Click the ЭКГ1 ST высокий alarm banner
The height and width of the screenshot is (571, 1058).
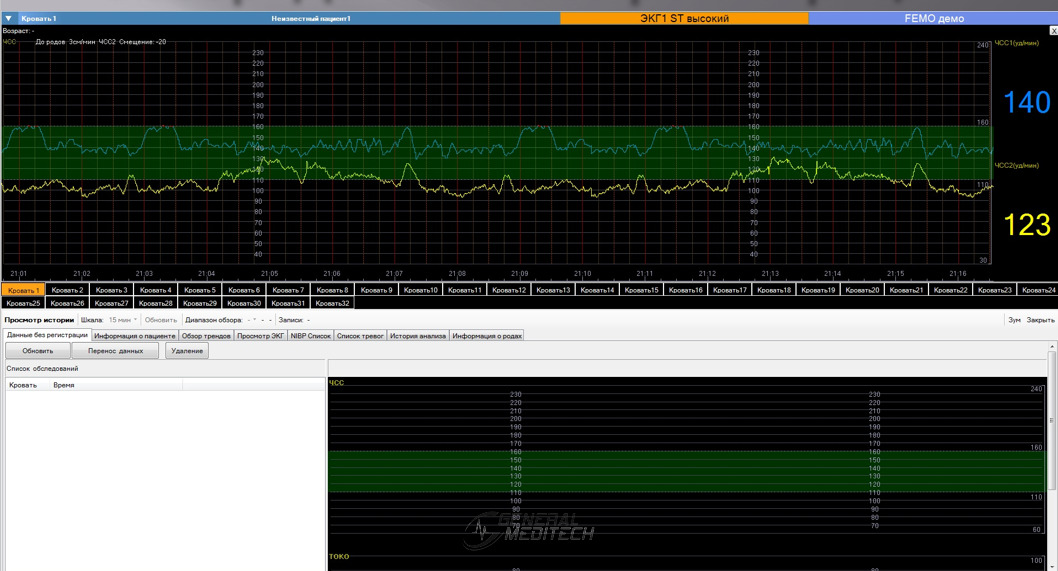point(684,18)
